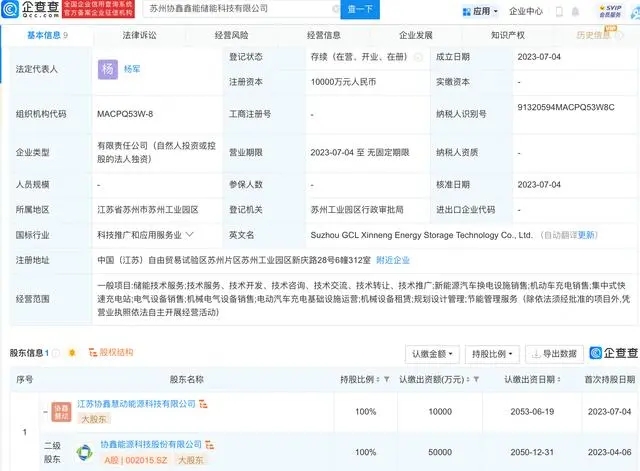Click the company name search input field
Image resolution: width=640 pixels, height=471 pixels.
coord(239,9)
